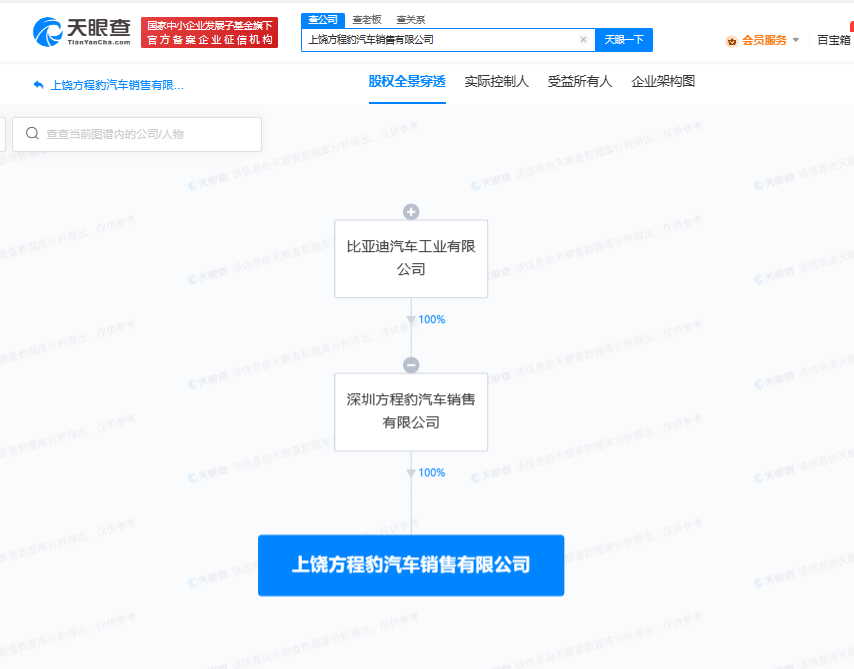Viewport: 854px width, 669px height.
Task: Select the 比亚迪汽车工业有限公司 node
Action: coord(411,258)
